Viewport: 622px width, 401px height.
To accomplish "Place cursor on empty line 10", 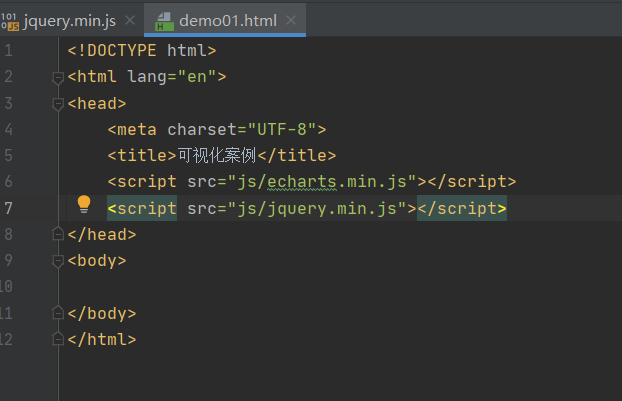I will [340, 287].
